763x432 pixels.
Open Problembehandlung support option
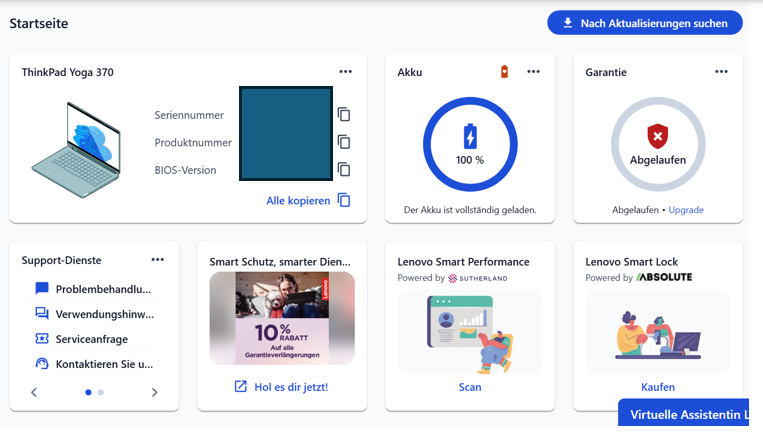(94, 289)
